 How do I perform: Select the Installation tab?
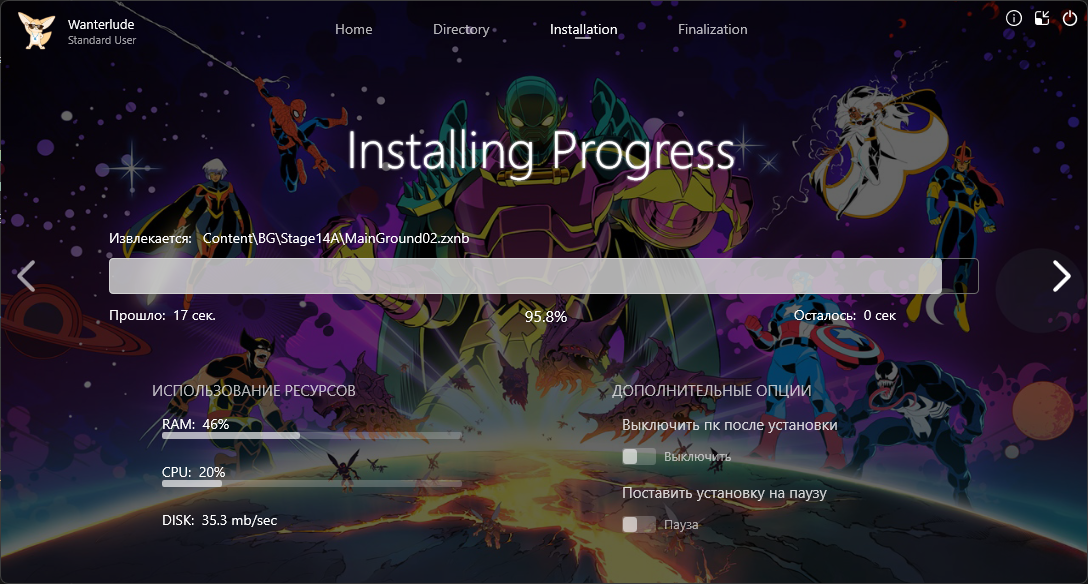(583, 30)
